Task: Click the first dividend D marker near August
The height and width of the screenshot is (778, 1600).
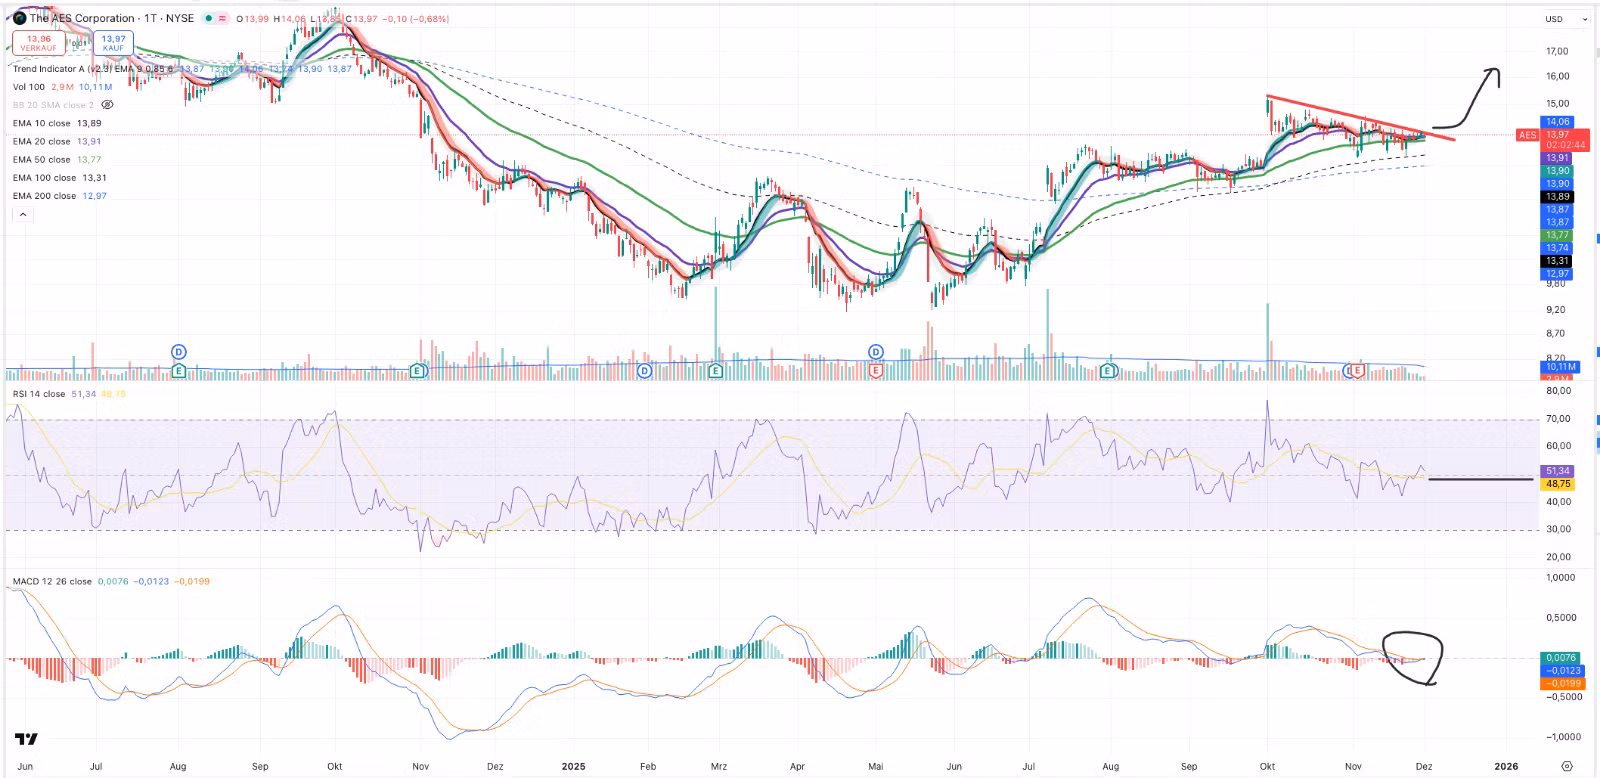Action: pos(179,352)
